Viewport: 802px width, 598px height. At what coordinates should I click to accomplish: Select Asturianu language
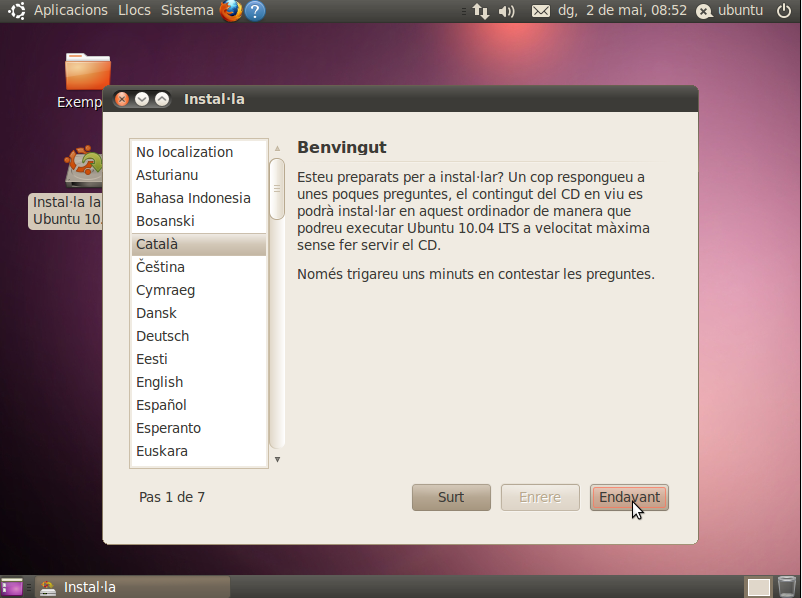point(199,175)
